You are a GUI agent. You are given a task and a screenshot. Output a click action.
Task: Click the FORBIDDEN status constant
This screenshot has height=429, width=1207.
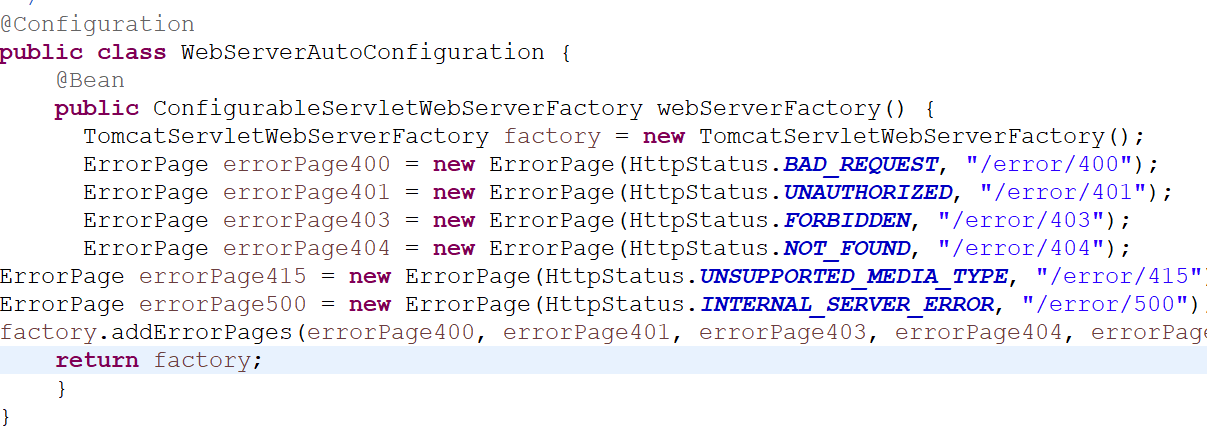coord(847,220)
